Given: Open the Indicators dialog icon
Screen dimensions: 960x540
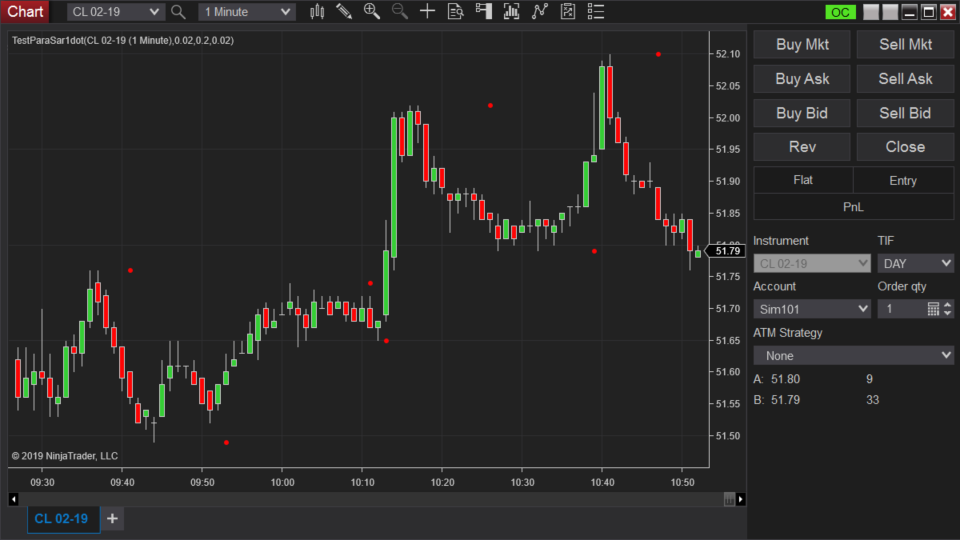Looking at the screenshot, I should (539, 12).
